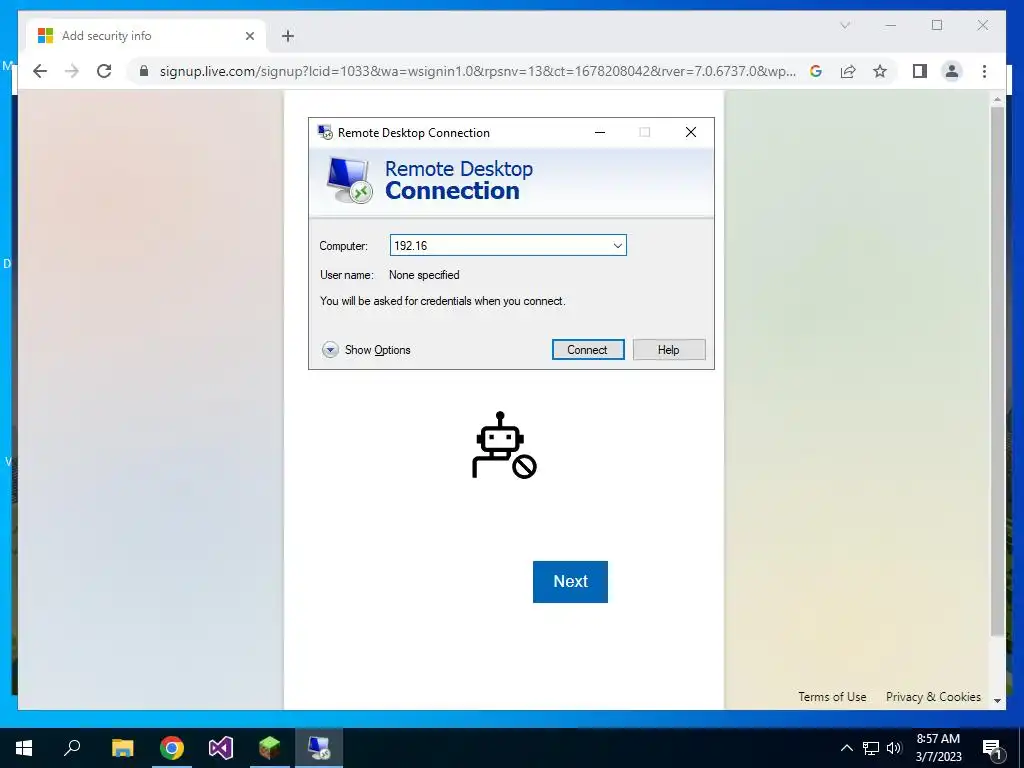This screenshot has height=768, width=1024.
Task: Click the address bar URL
Action: 477,71
